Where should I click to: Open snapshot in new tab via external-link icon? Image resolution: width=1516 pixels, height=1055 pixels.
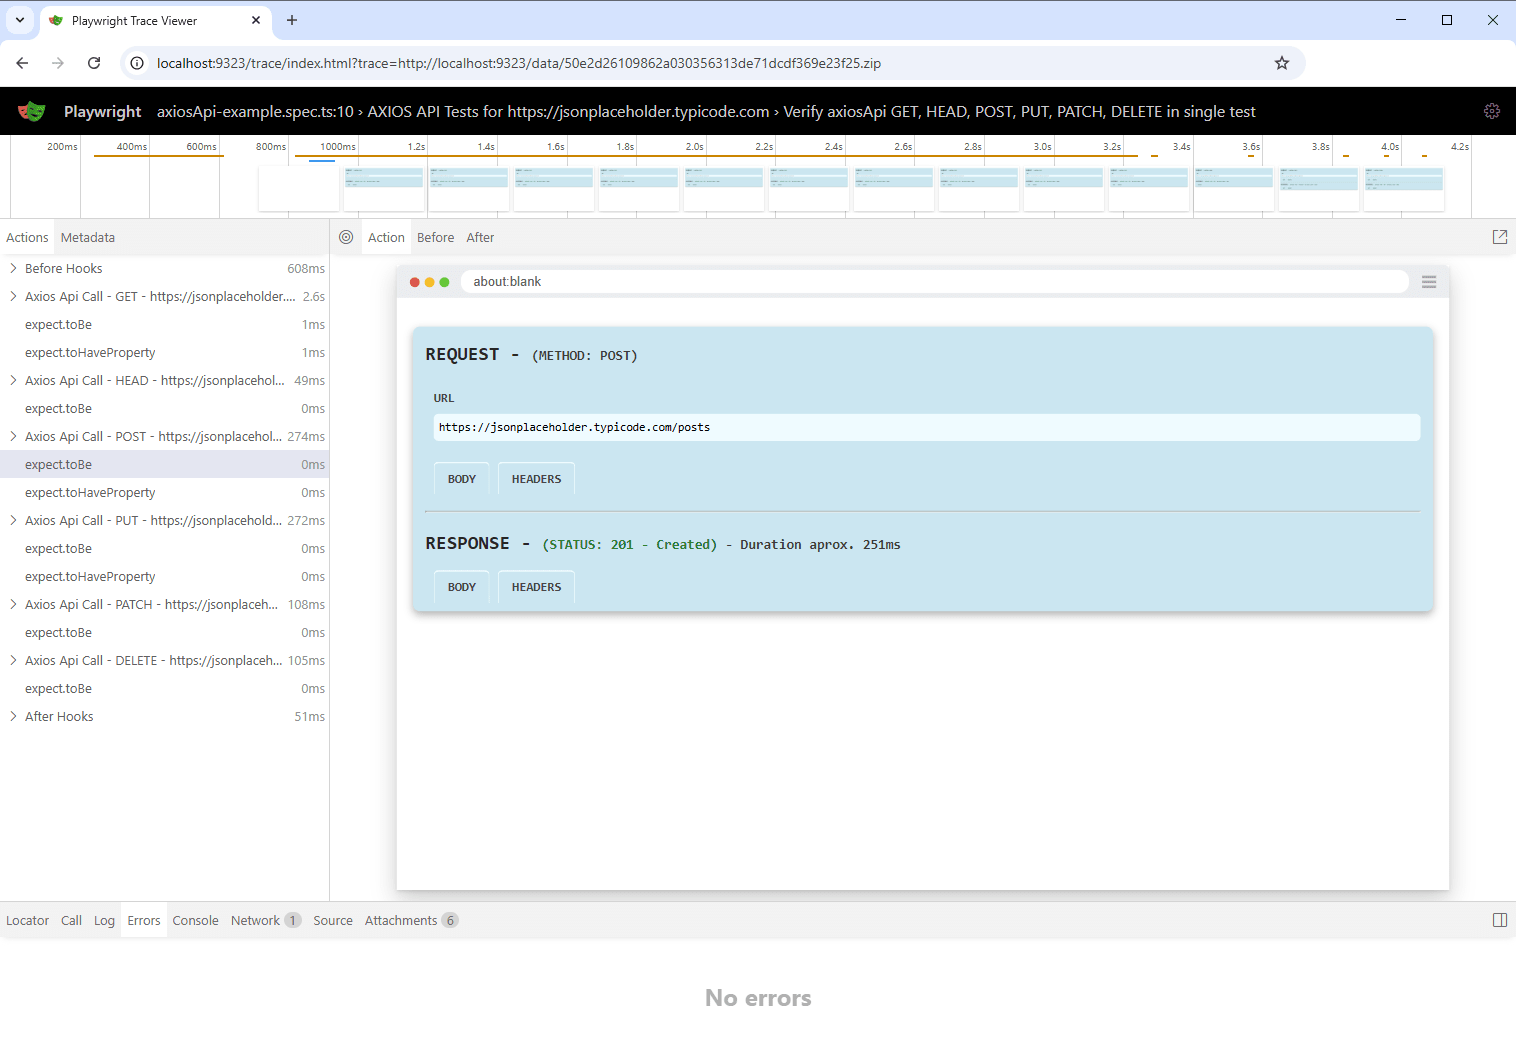(1499, 237)
